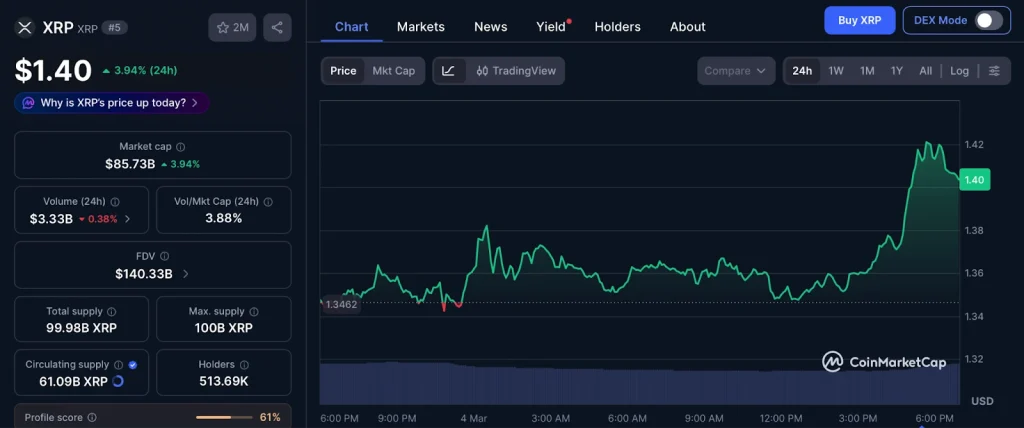Screen dimensions: 1024x428
Task: Click the circulating supply progress ring icon
Action: click(x=118, y=381)
